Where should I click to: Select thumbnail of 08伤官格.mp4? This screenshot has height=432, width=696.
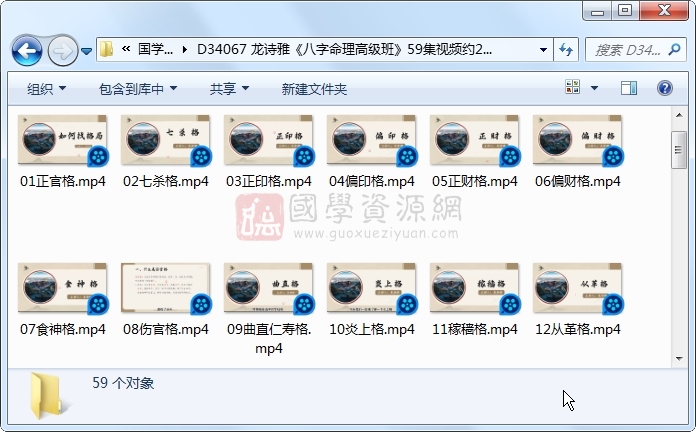click(166, 289)
